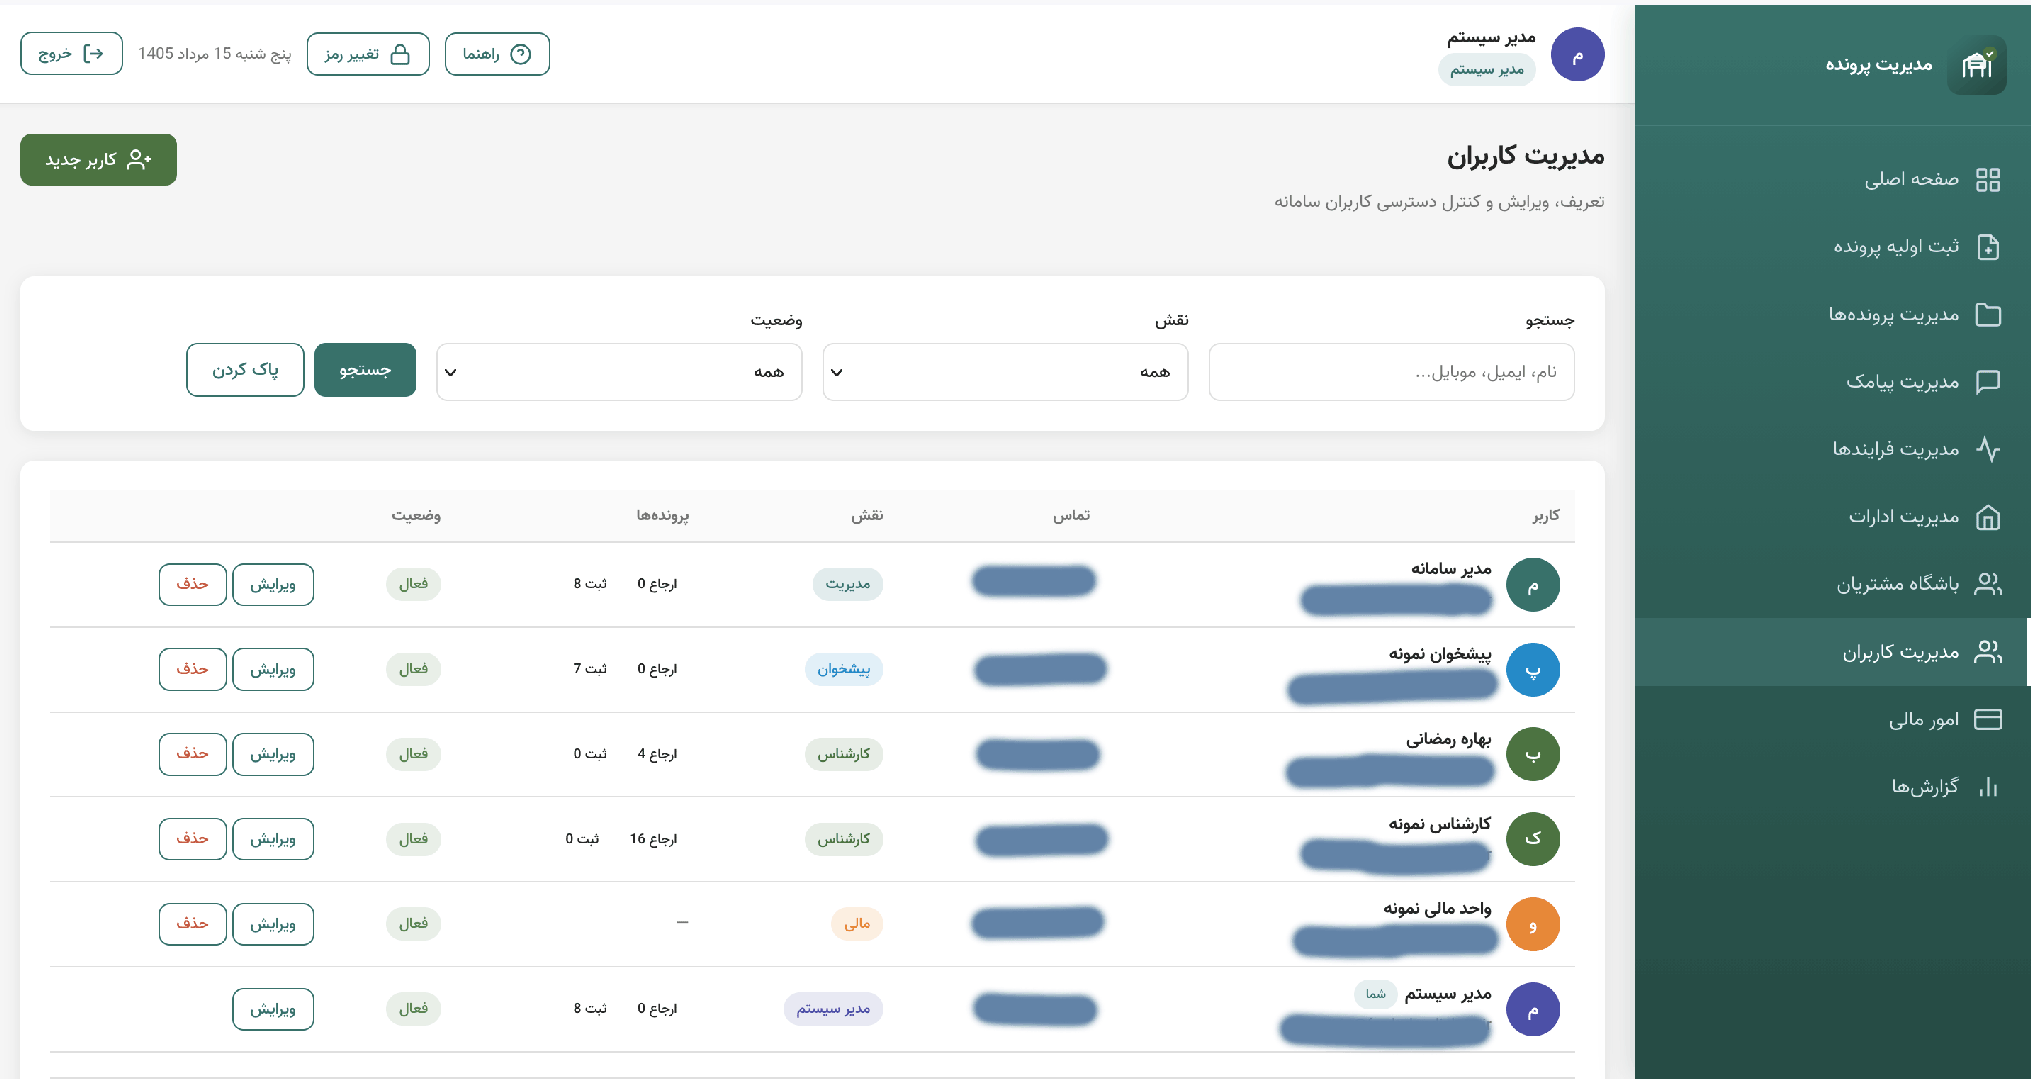
Task: Click the کاربر جدید button
Action: (x=98, y=160)
